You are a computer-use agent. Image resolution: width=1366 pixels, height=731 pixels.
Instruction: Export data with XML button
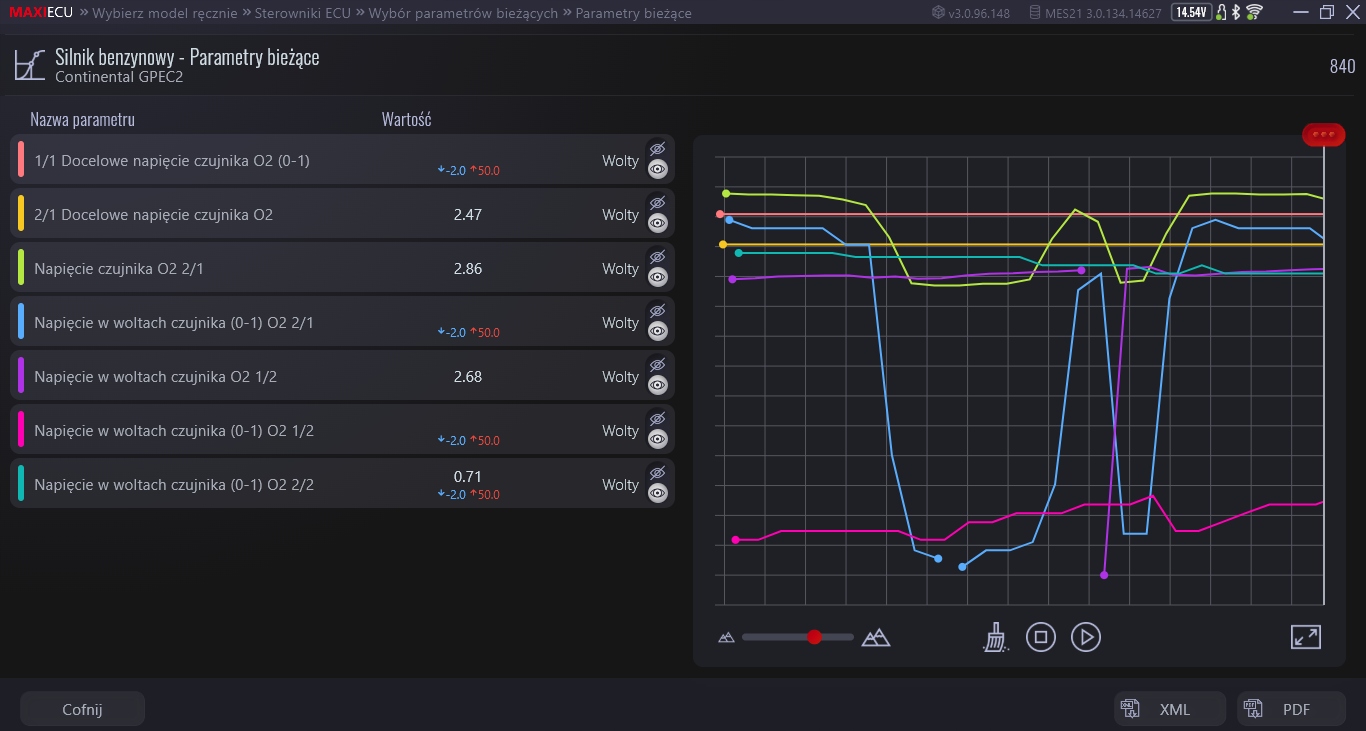[1170, 709]
